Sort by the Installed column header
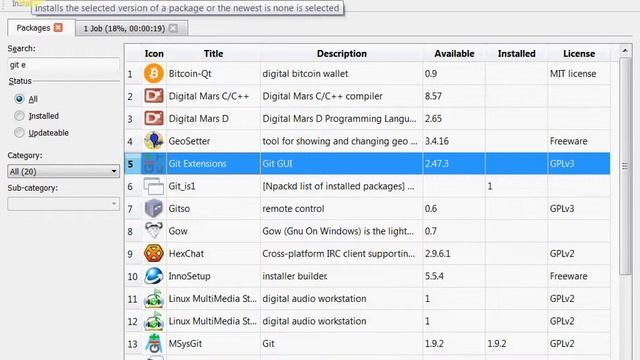The height and width of the screenshot is (360, 640). (x=516, y=53)
